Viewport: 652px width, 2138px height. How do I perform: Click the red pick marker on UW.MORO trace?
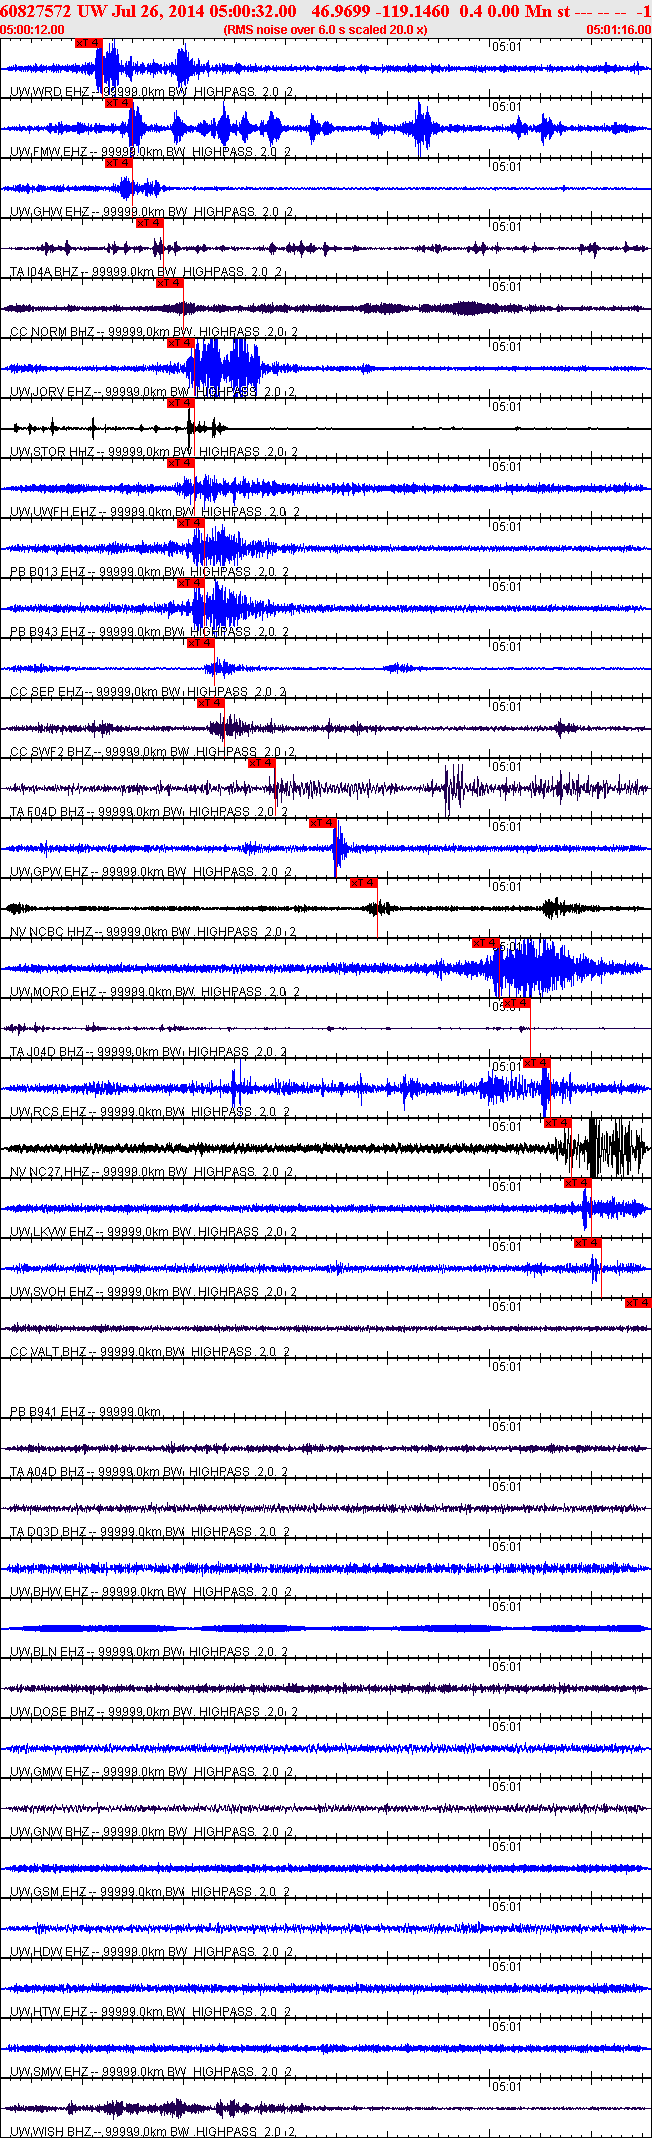coord(486,943)
